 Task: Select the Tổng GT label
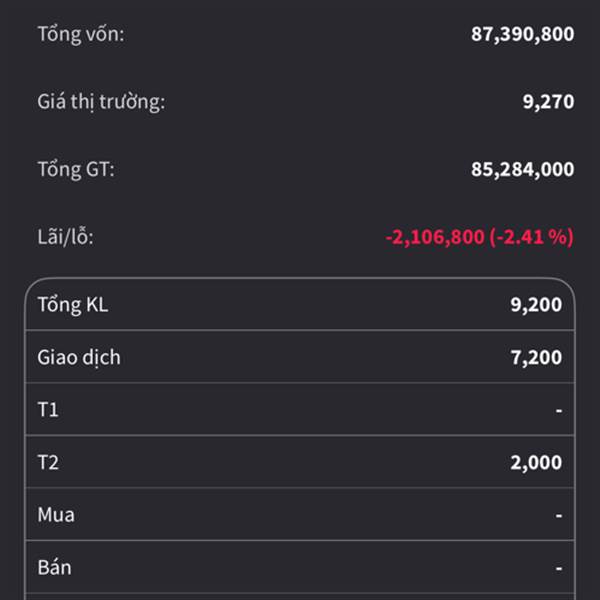click(76, 170)
